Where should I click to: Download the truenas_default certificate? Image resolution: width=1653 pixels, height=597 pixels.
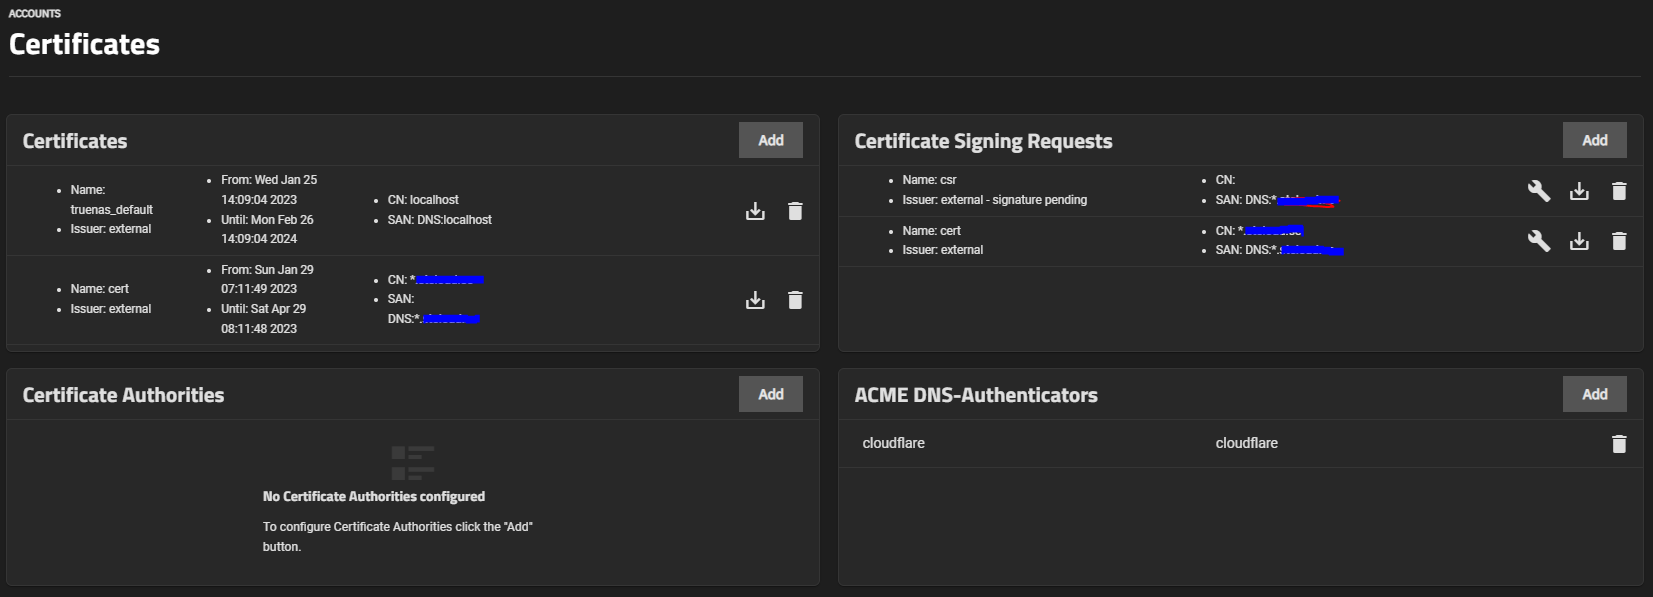(x=755, y=211)
